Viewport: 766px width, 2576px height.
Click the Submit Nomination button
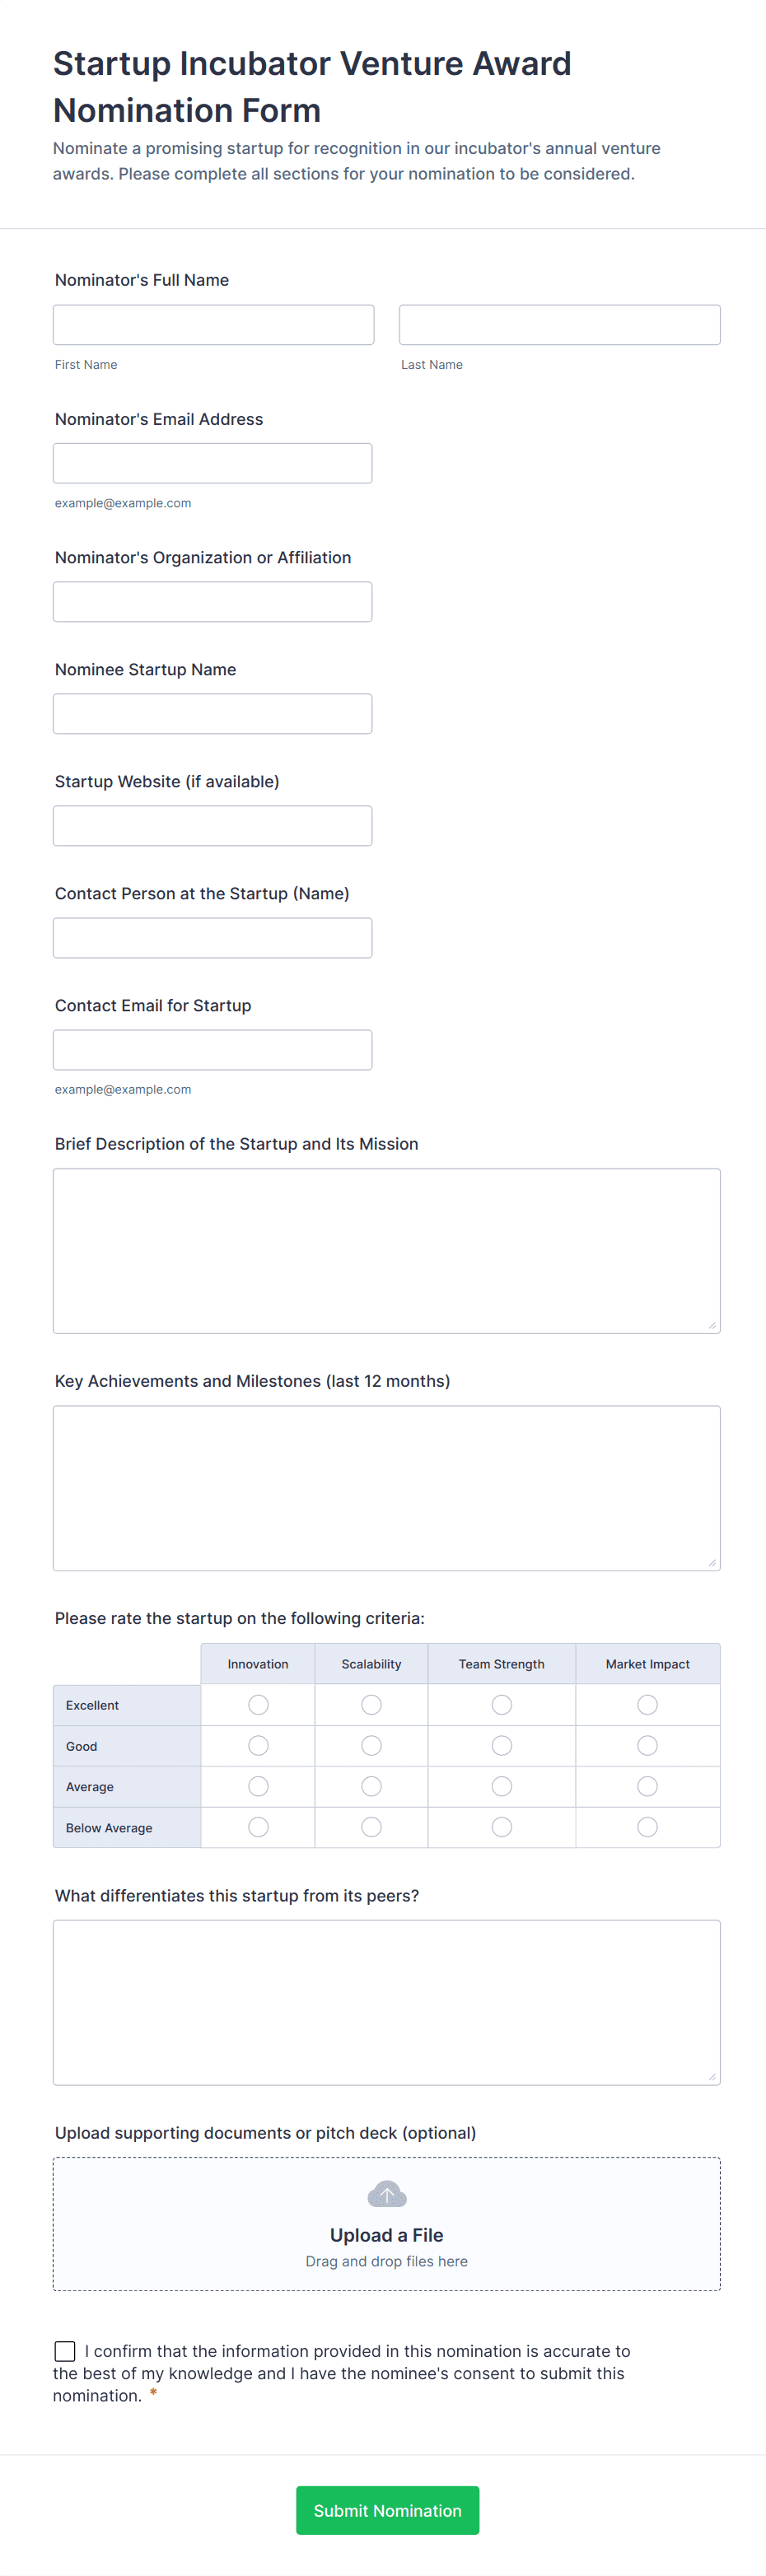tap(387, 2510)
